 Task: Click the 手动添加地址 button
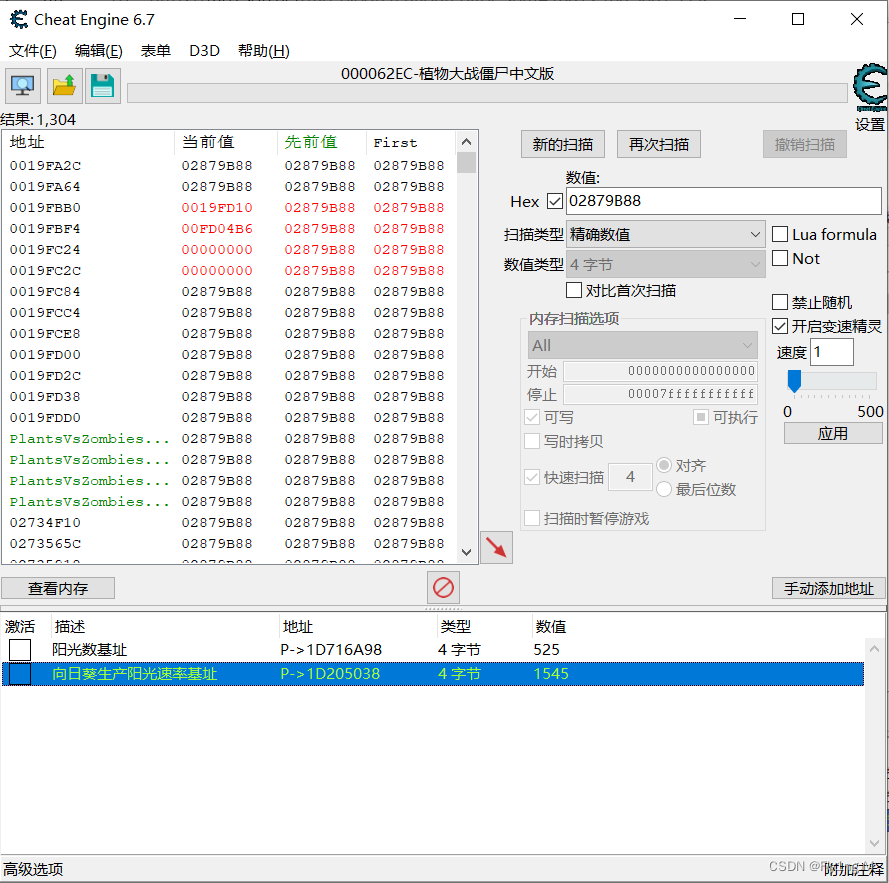828,589
